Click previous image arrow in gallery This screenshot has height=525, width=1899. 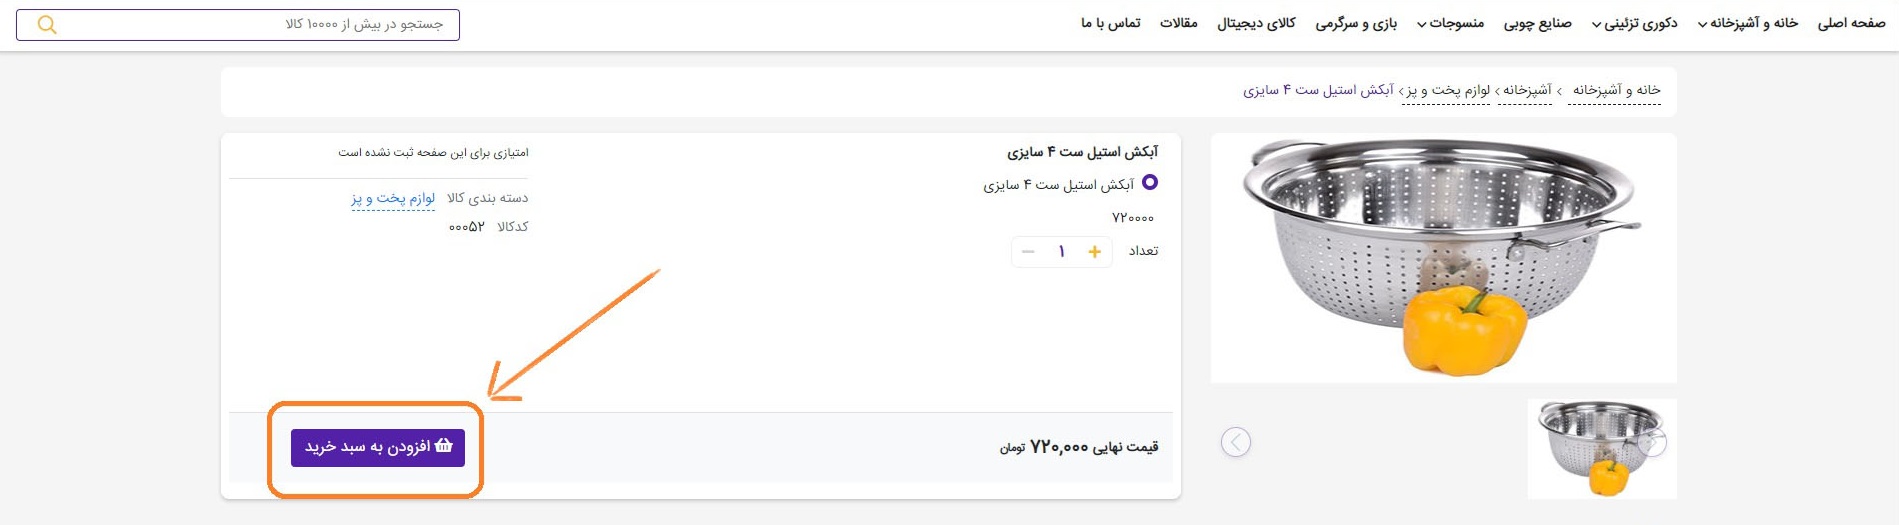click(1236, 442)
